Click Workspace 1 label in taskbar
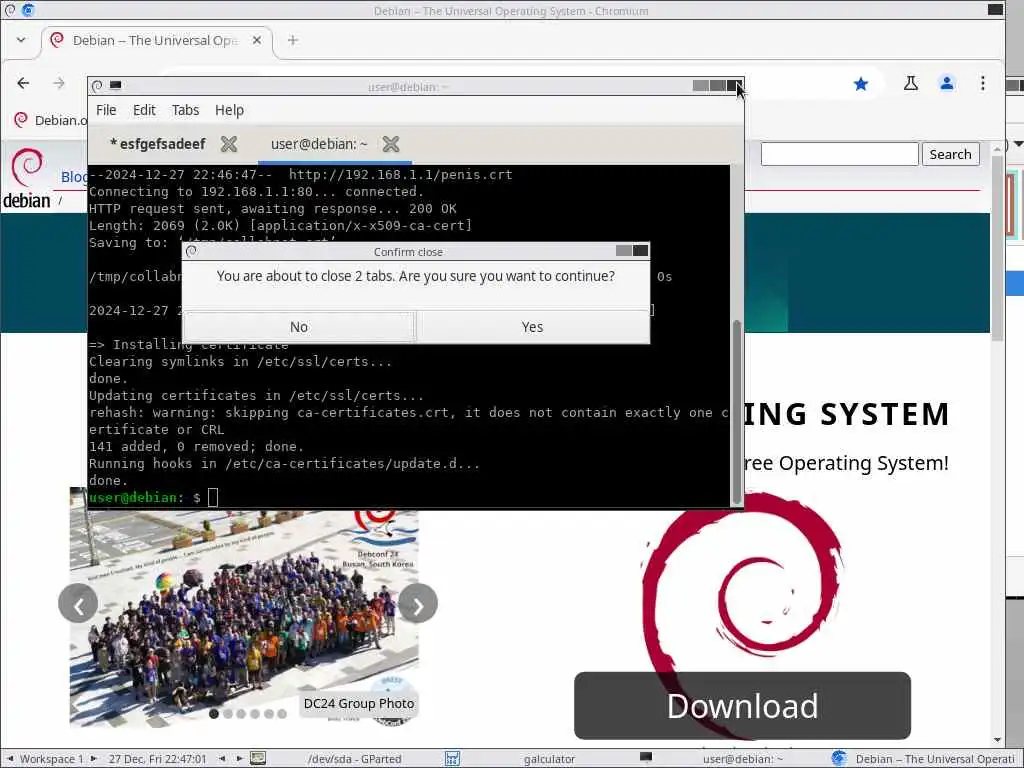The width and height of the screenshot is (1024, 768). (52, 759)
